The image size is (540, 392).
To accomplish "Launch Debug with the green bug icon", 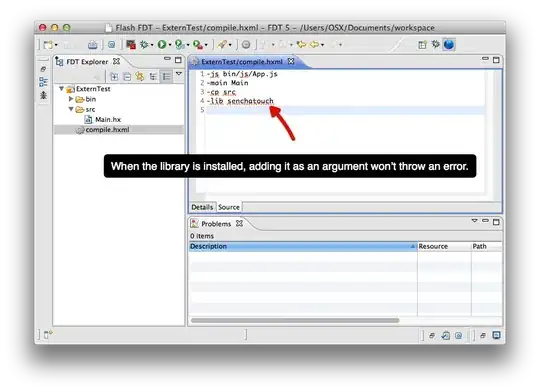I will (x=144, y=44).
